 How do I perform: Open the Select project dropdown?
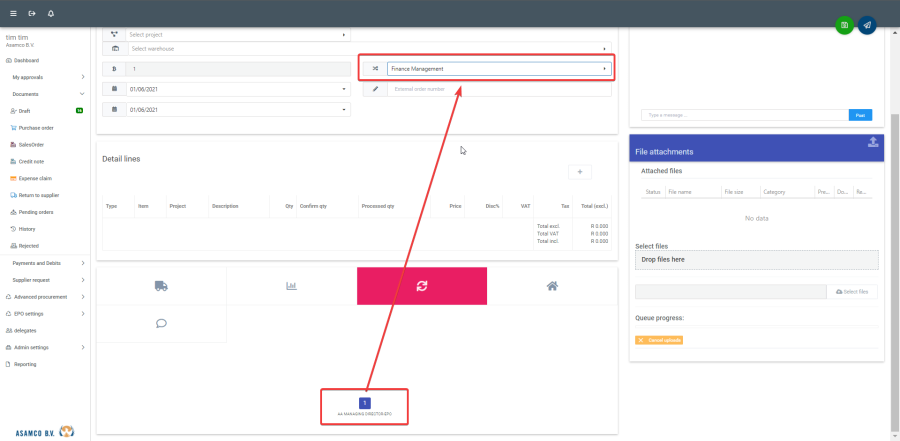[238, 35]
